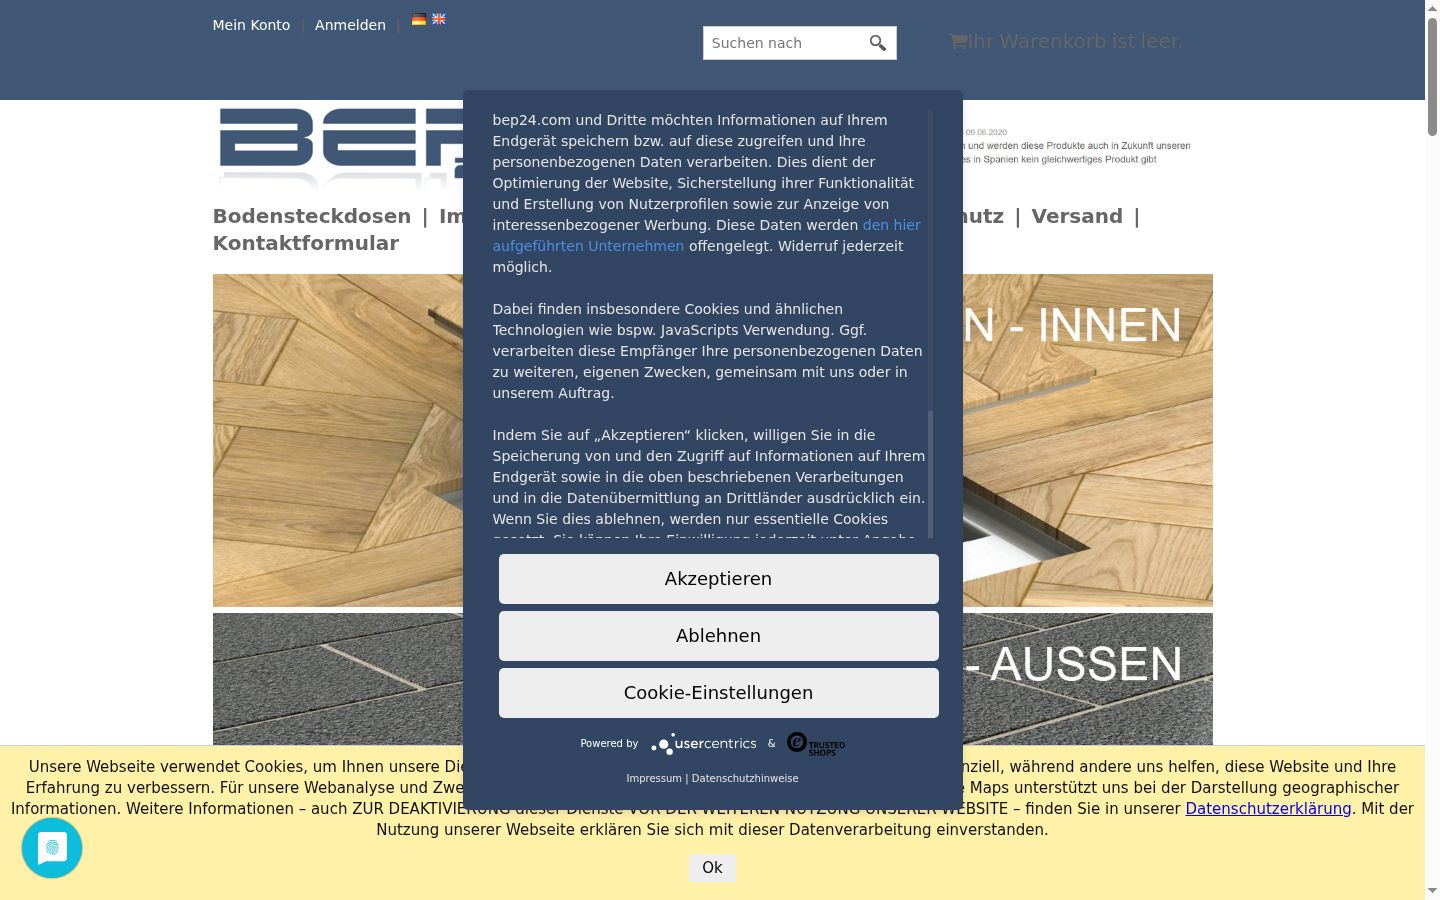
Task: Open 'den hier aufgeführten Unternehmen' link
Action: 706,235
